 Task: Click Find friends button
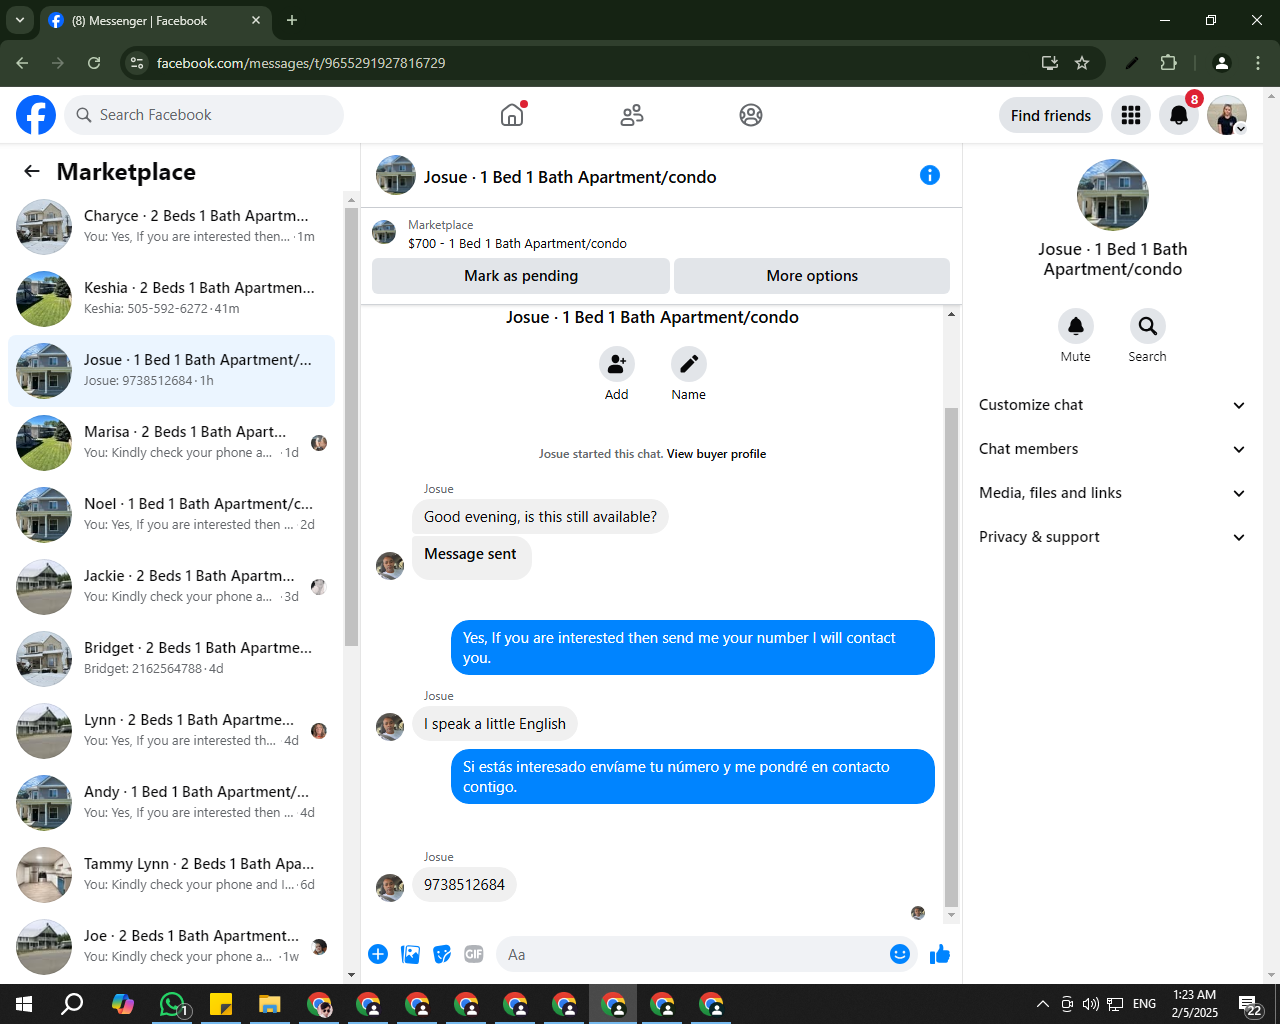(1051, 116)
